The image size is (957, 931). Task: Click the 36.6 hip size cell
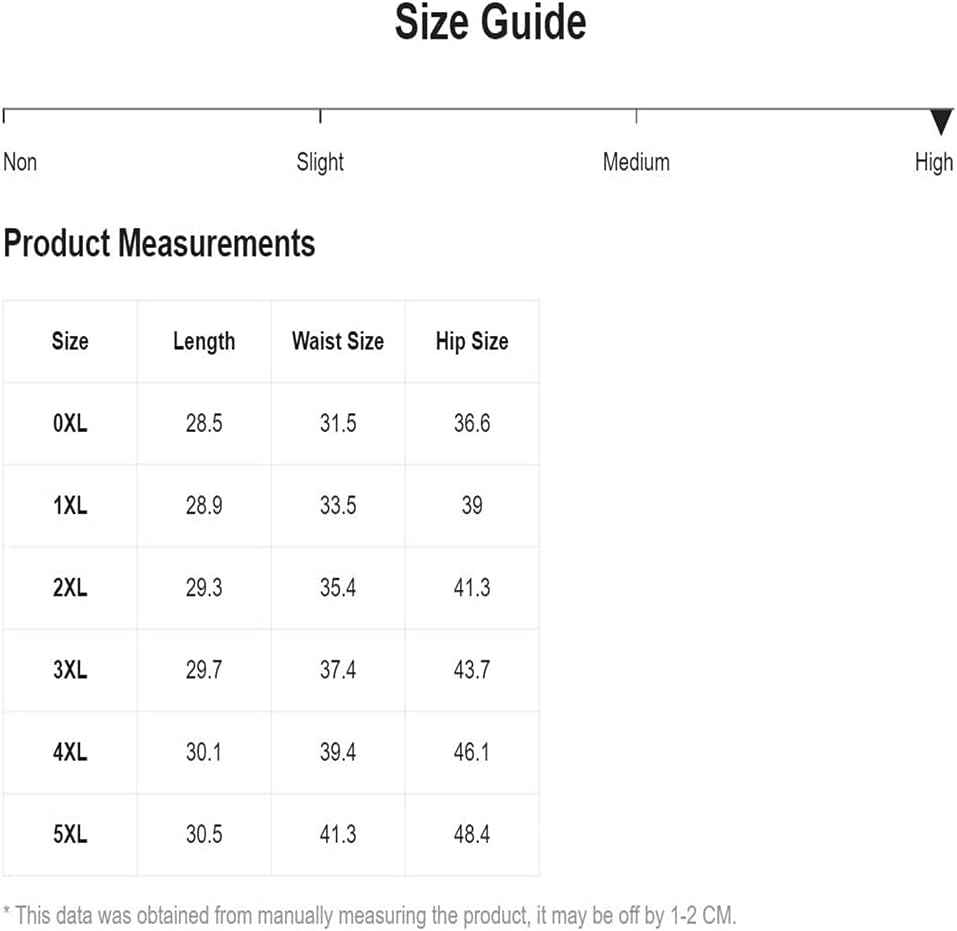point(472,423)
